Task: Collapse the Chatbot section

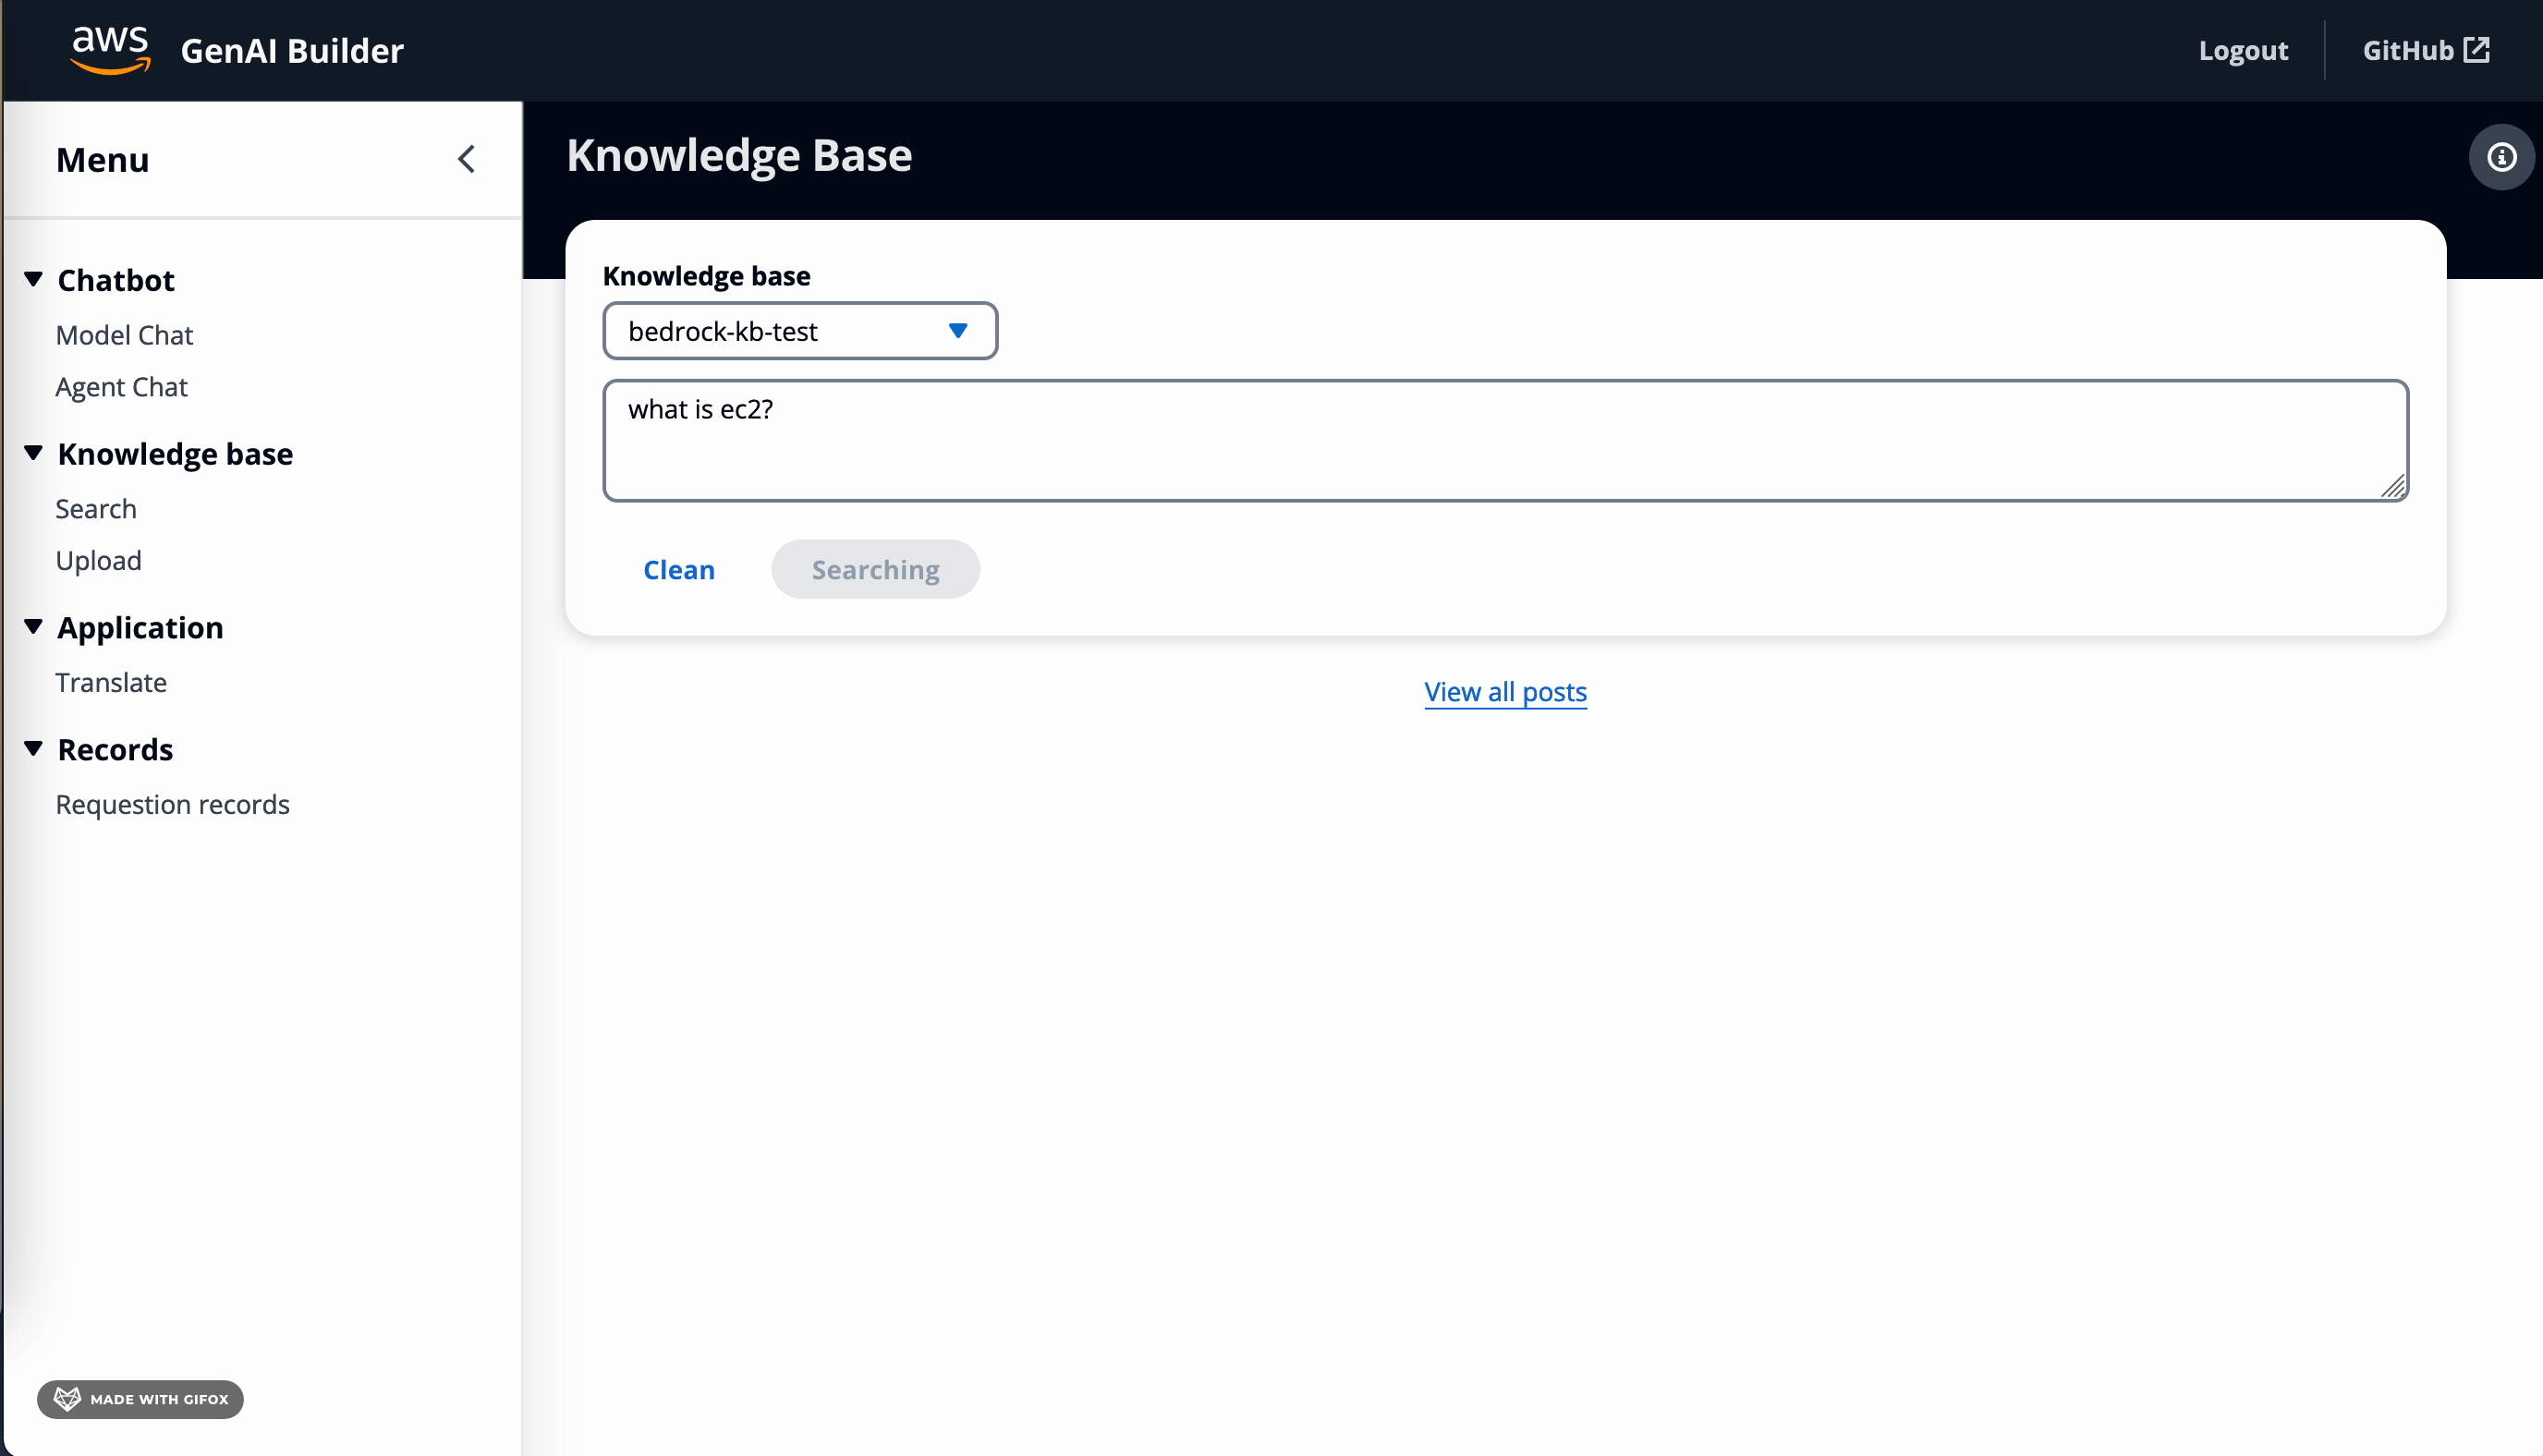Action: pyautogui.click(x=33, y=279)
